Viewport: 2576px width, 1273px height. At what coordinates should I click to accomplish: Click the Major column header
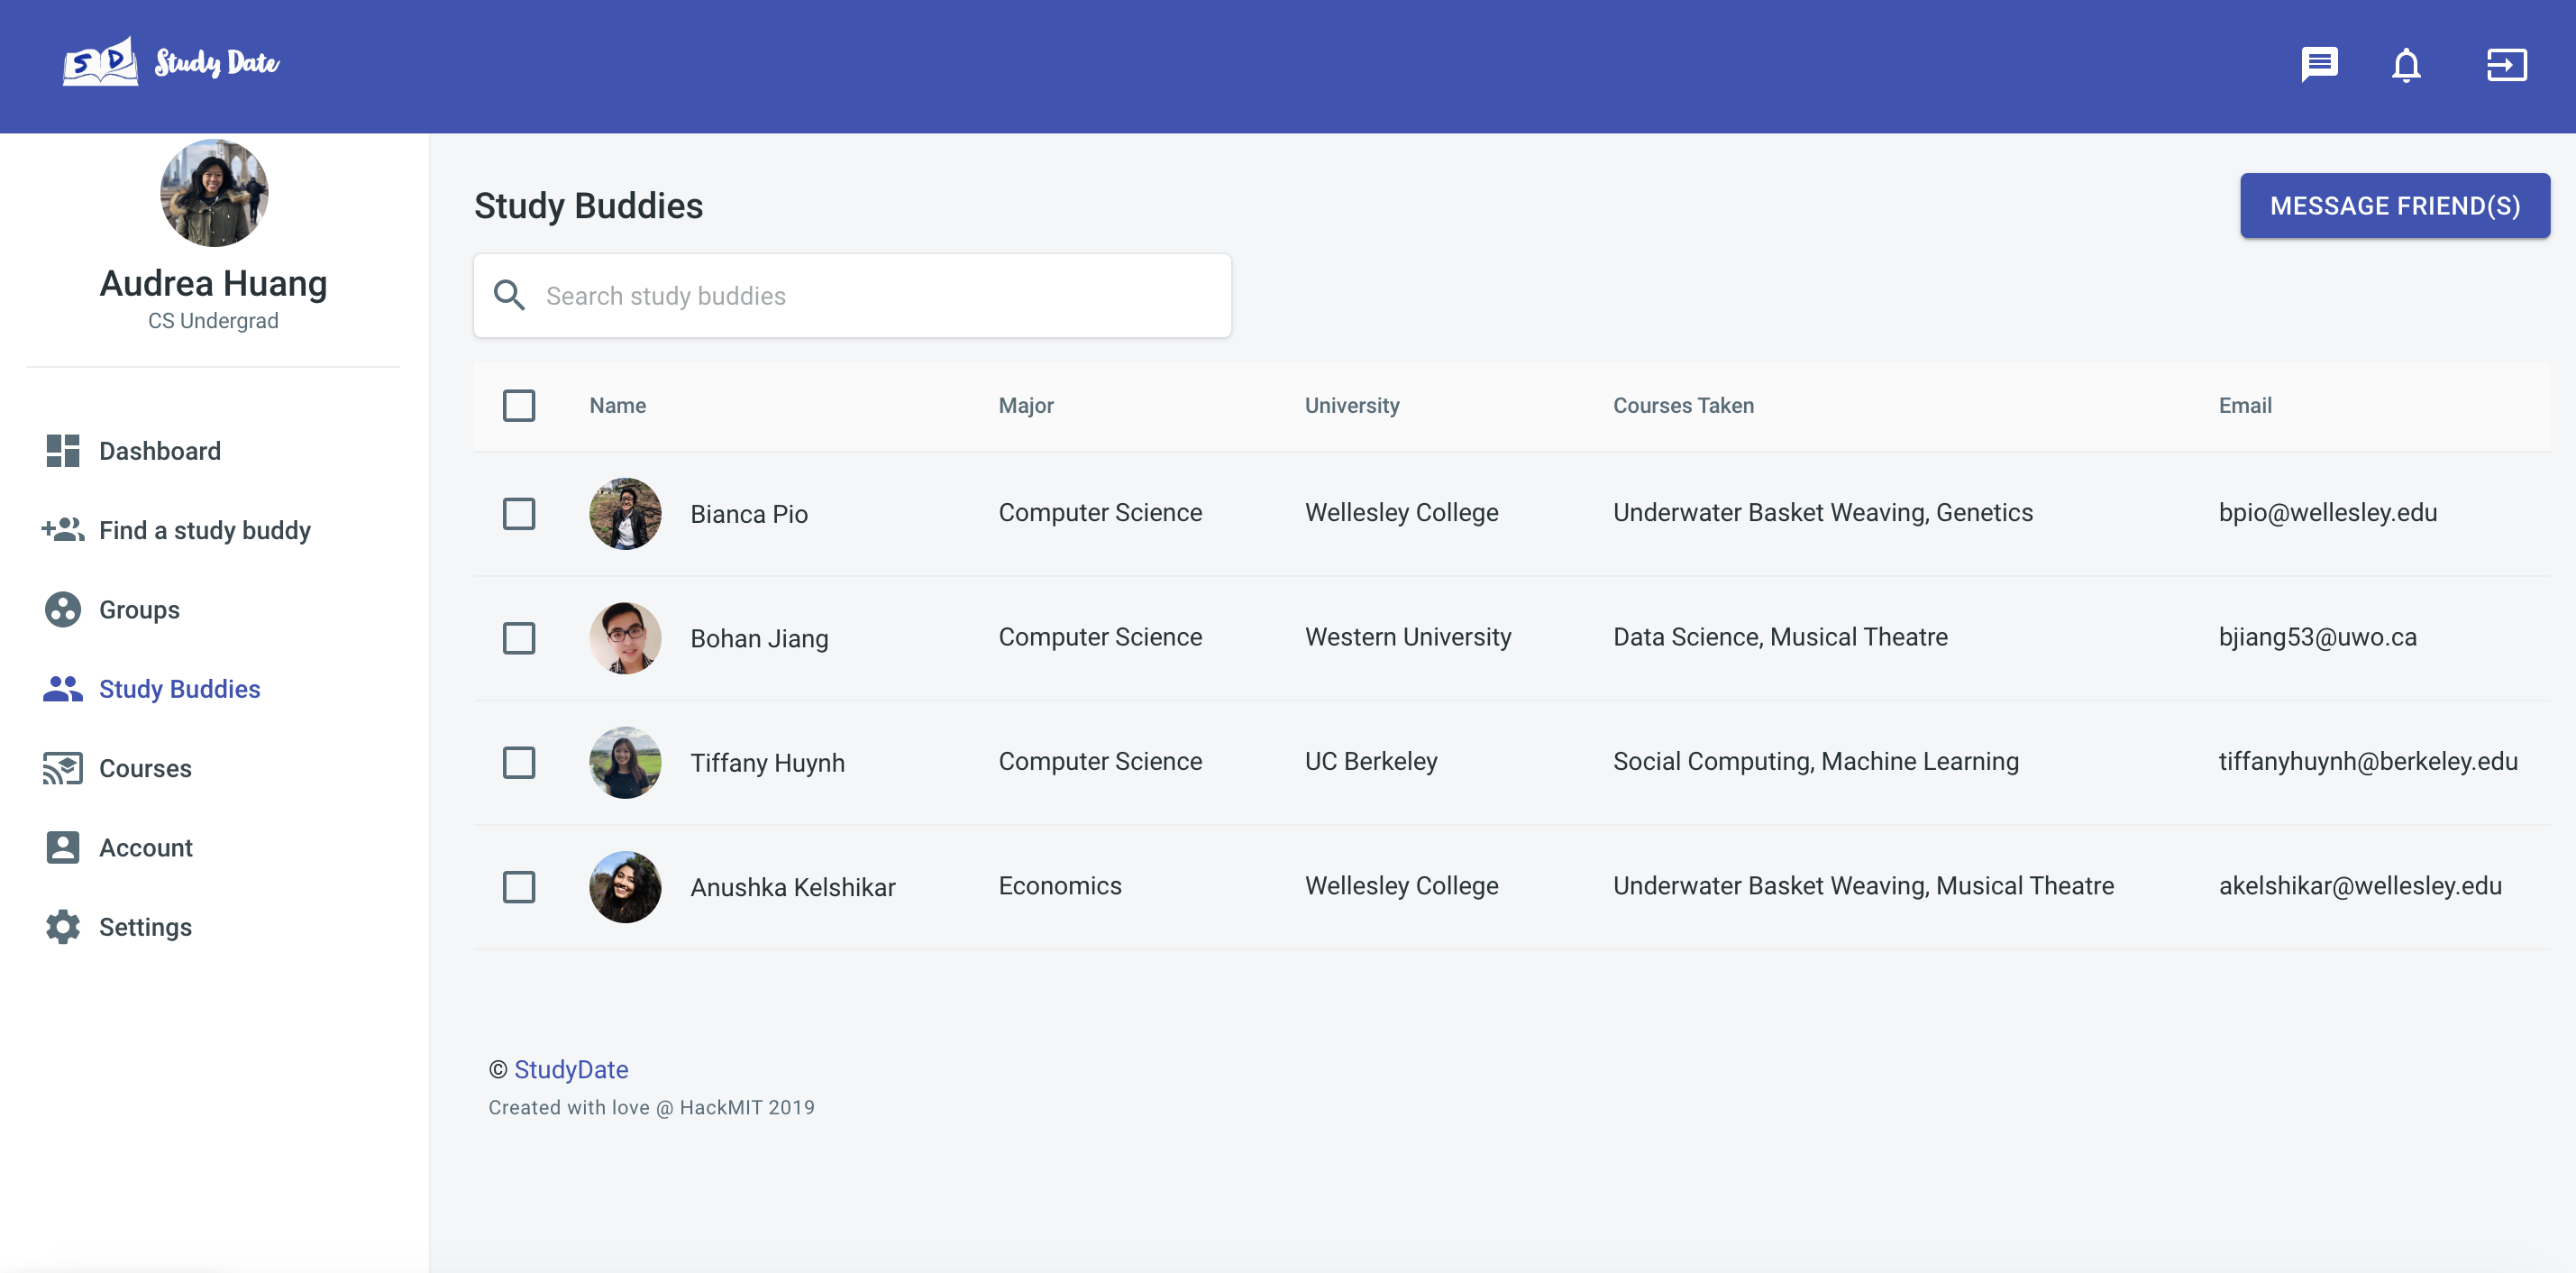(x=1025, y=406)
